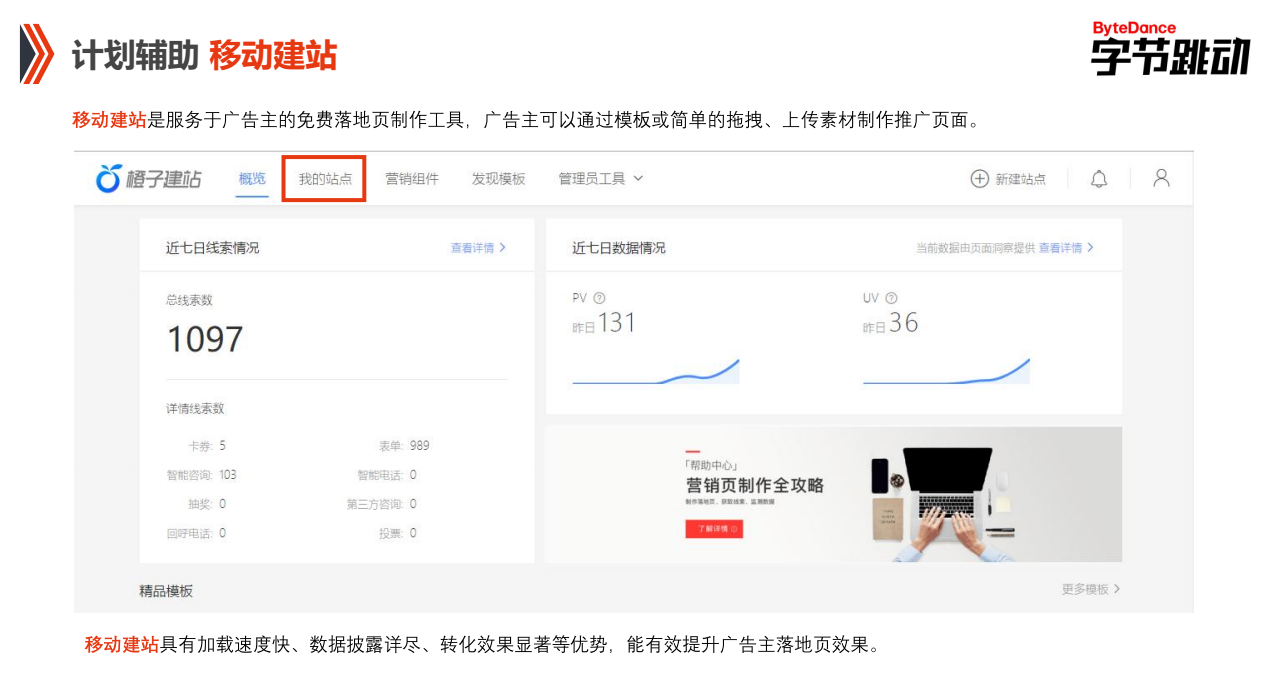This screenshot has width=1273, height=693.
Task: Click the question mark icon next to UV
Action: coord(890,297)
